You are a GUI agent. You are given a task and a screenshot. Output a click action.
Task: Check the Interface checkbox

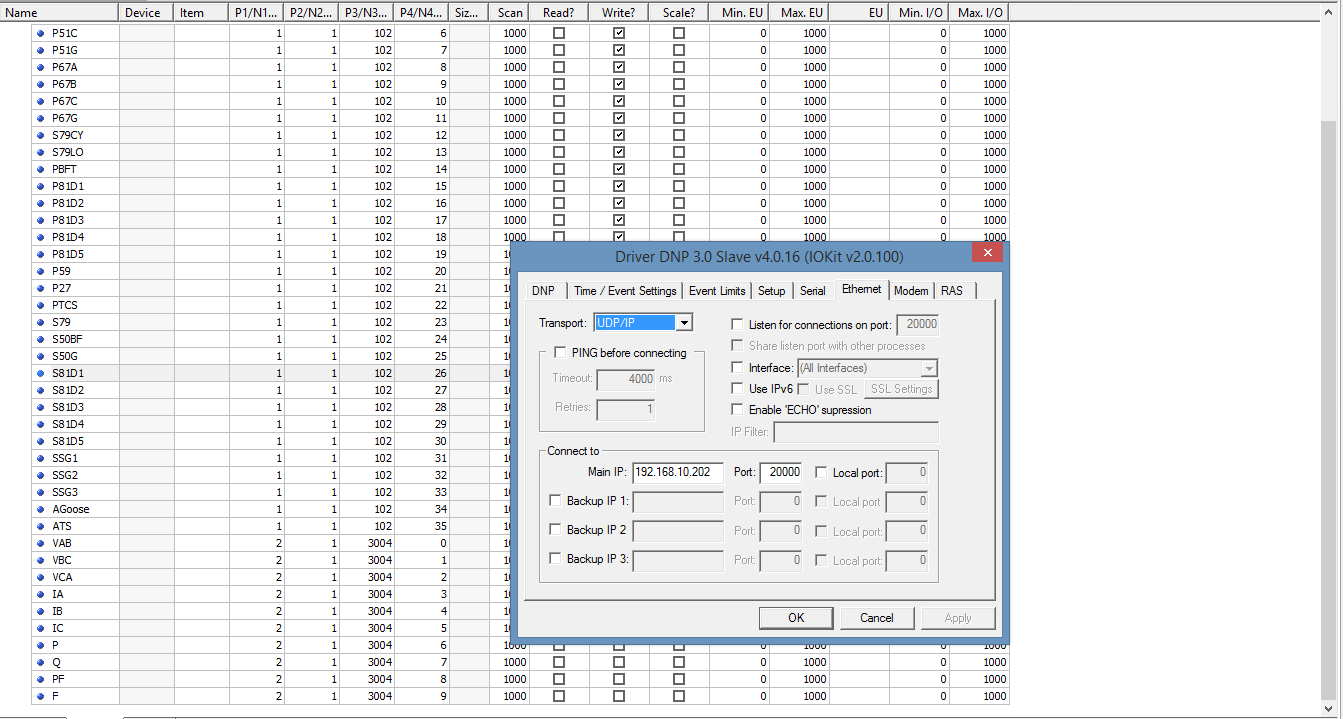click(x=738, y=368)
